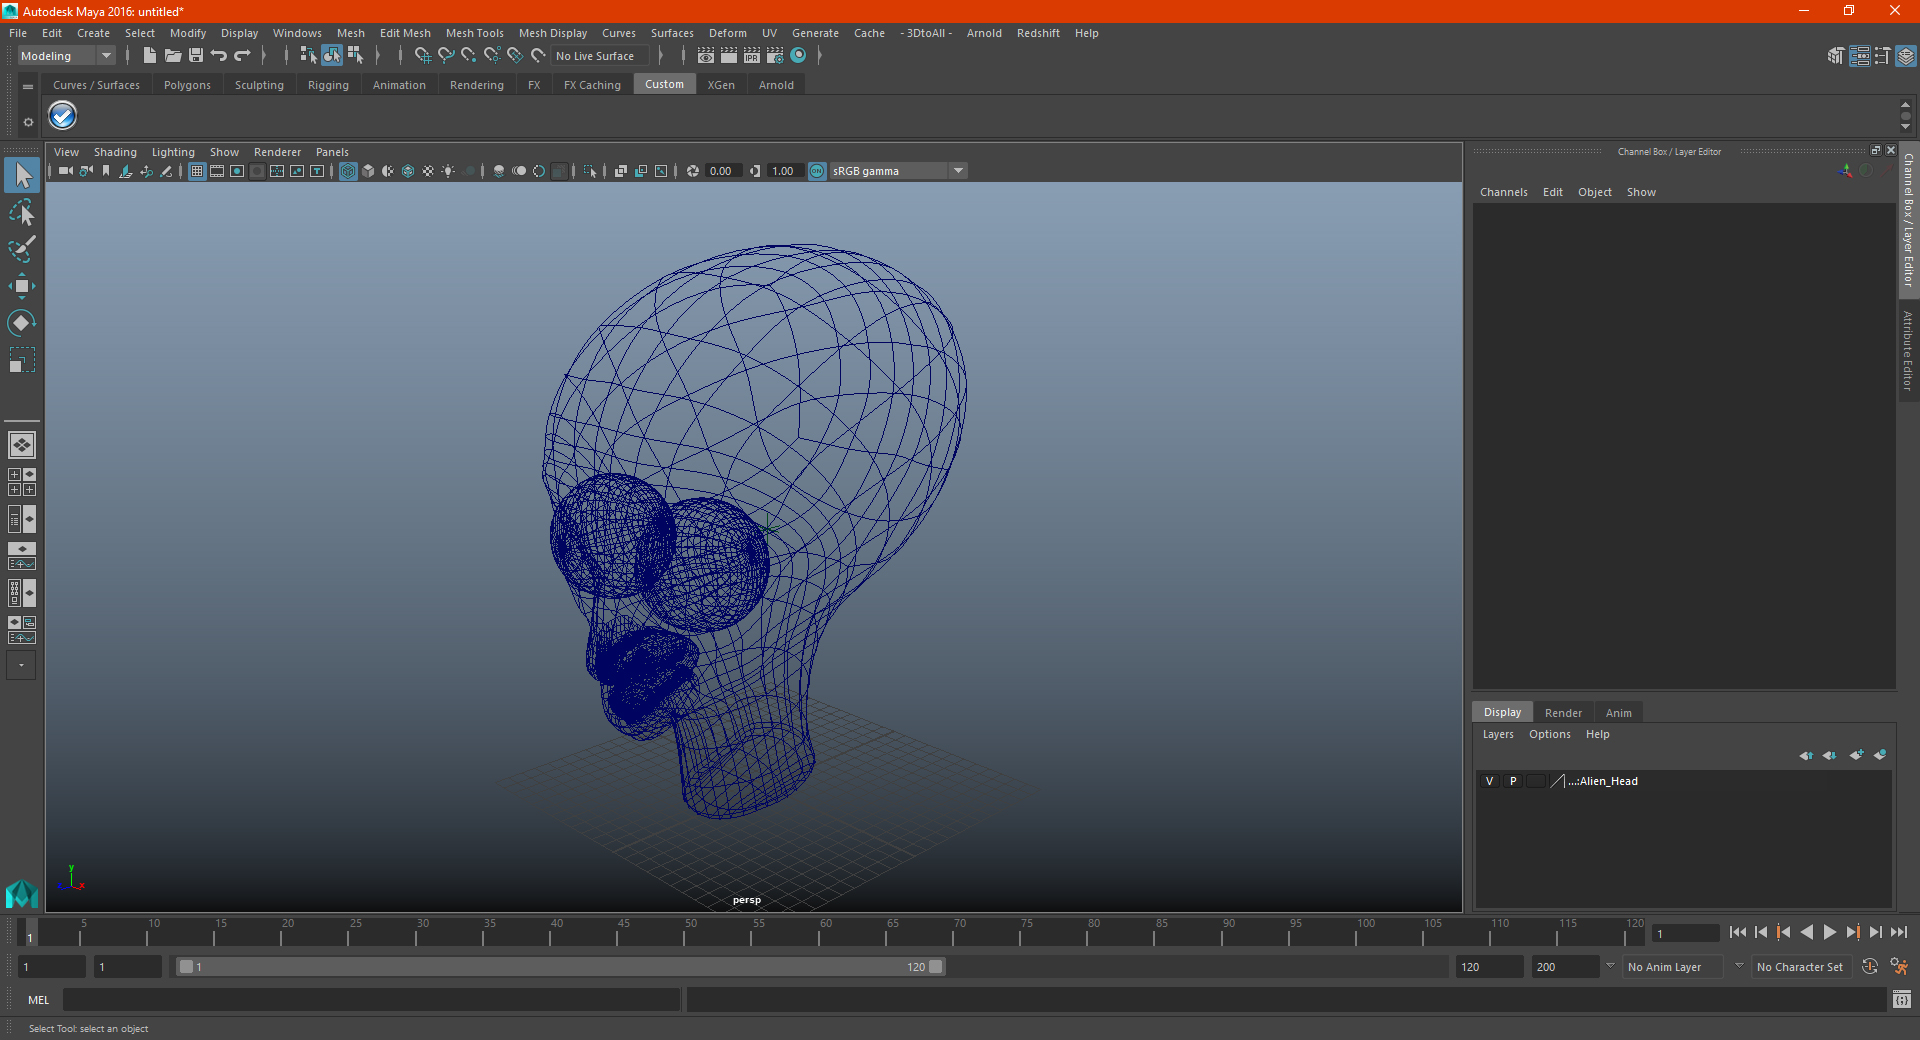Redo the last action

pos(242,56)
